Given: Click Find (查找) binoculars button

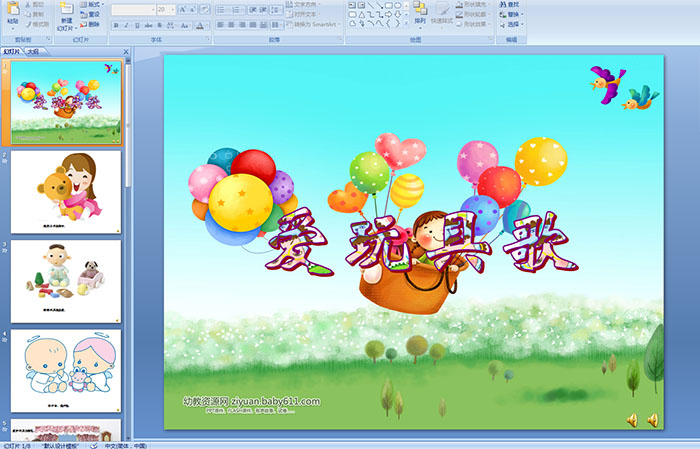Looking at the screenshot, I should pos(509,4).
